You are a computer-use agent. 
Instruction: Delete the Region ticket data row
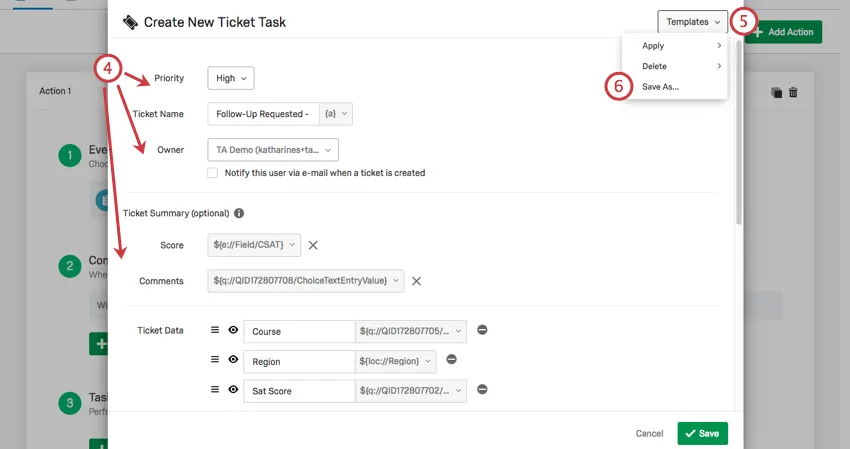pyautogui.click(x=451, y=360)
